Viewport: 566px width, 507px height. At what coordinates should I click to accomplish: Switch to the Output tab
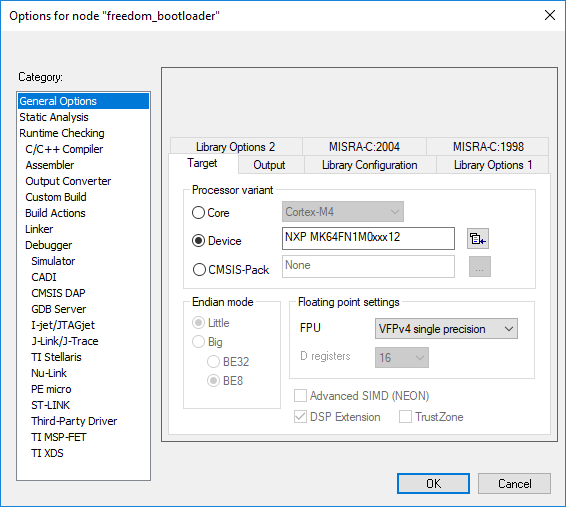[269, 165]
